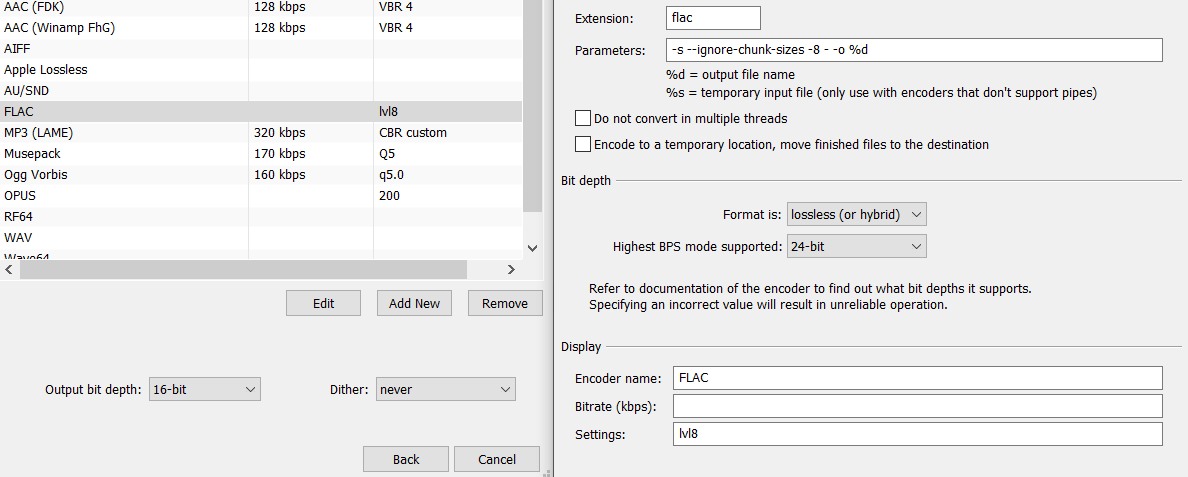Remove the selected encoder preset

(504, 303)
